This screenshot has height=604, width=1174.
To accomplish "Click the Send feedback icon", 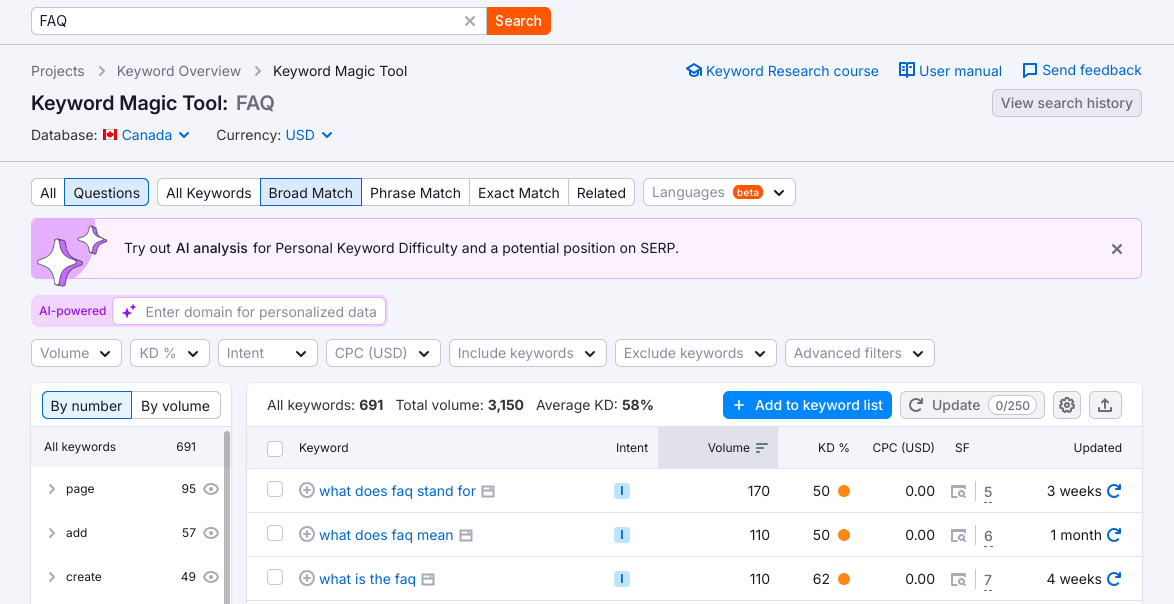I will click(x=1029, y=70).
